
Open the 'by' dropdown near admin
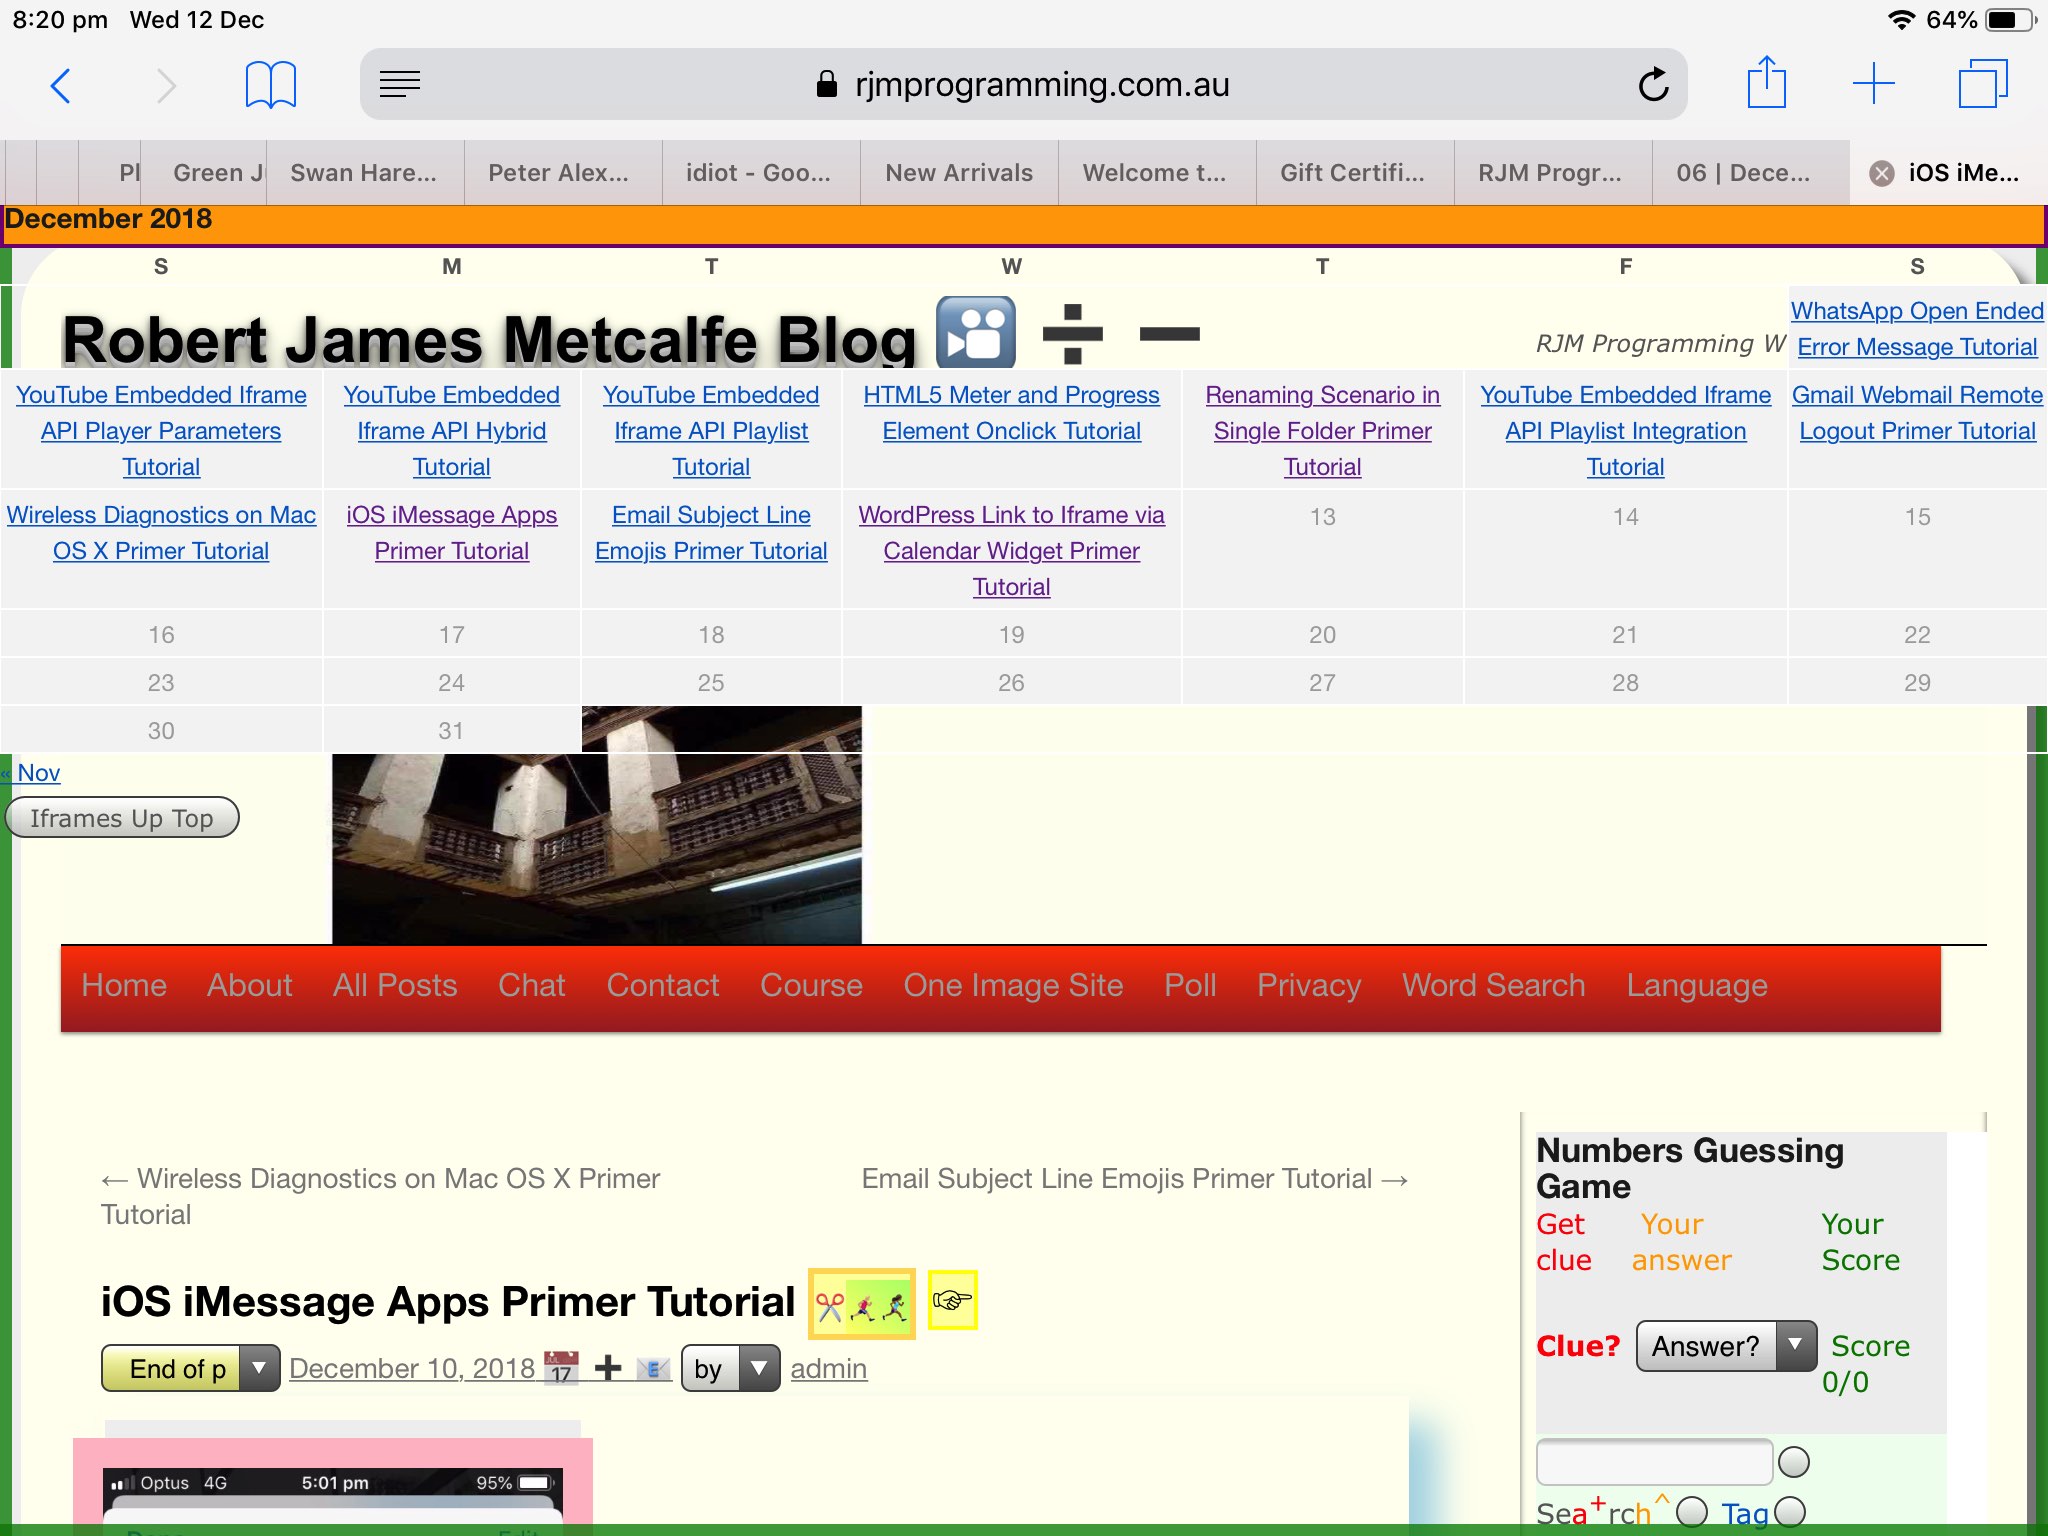(x=759, y=1368)
